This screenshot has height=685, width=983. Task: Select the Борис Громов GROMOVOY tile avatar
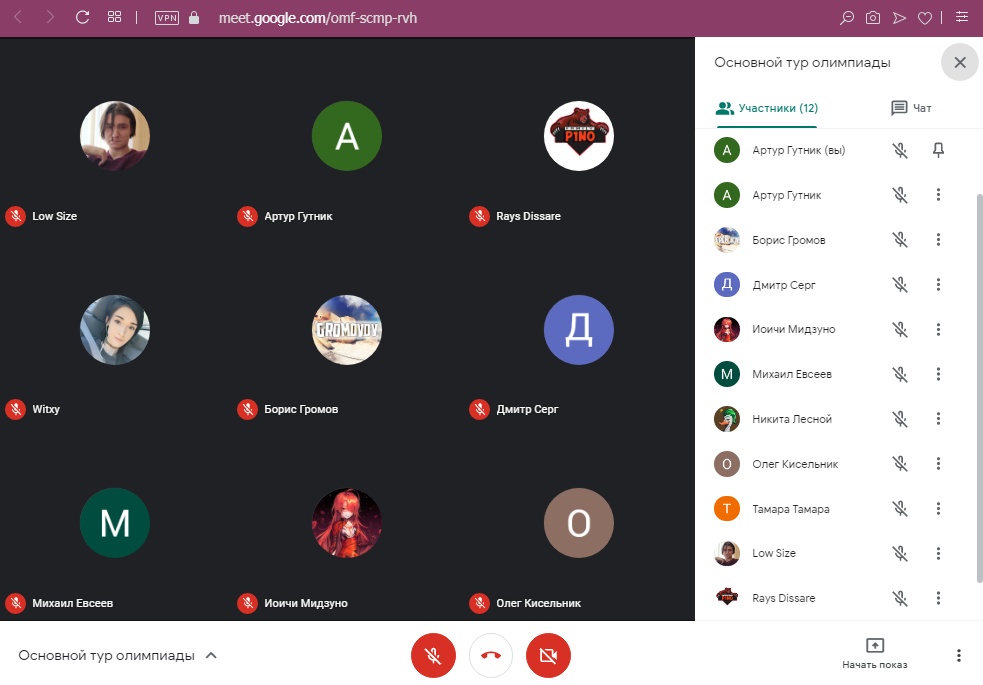click(x=347, y=330)
